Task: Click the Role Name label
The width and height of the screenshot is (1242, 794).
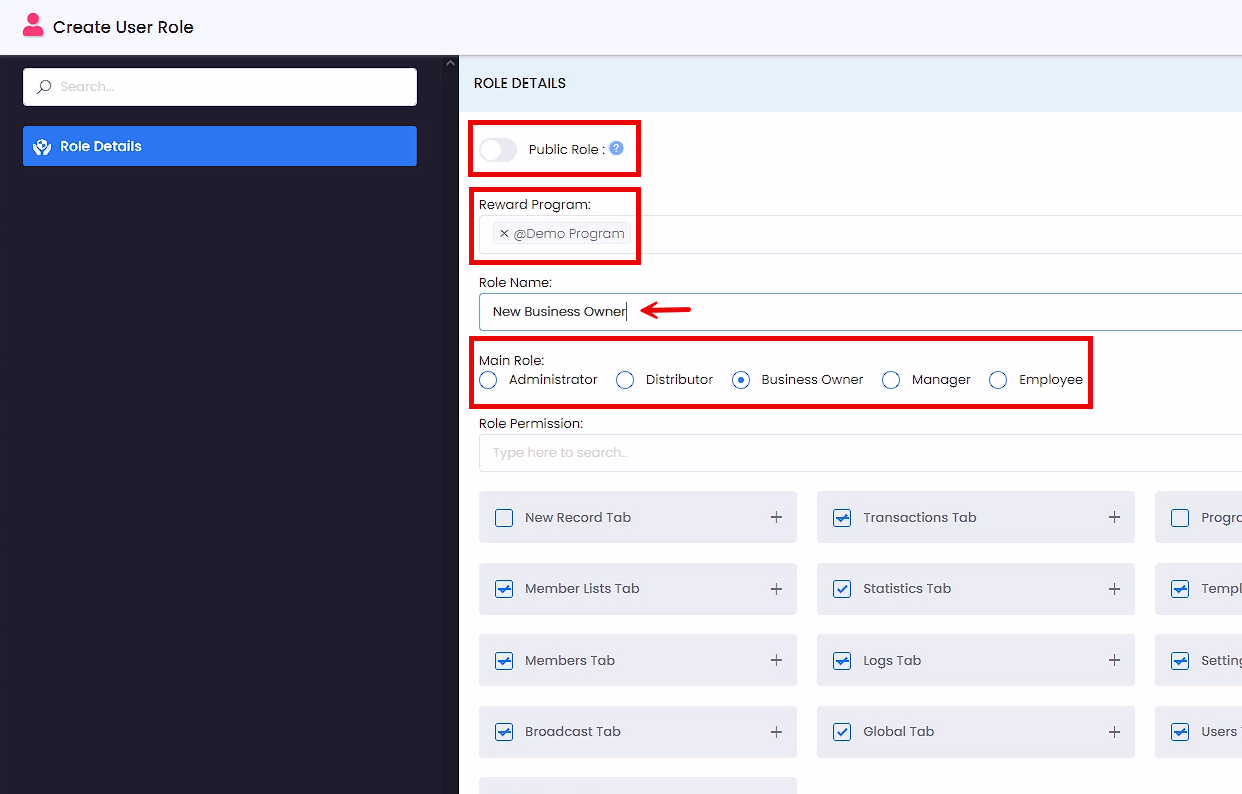Action: pyautogui.click(x=515, y=283)
